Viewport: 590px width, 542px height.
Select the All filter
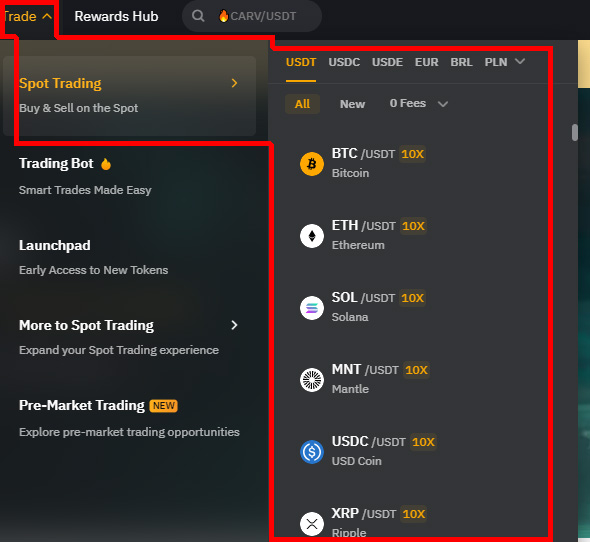(x=303, y=104)
